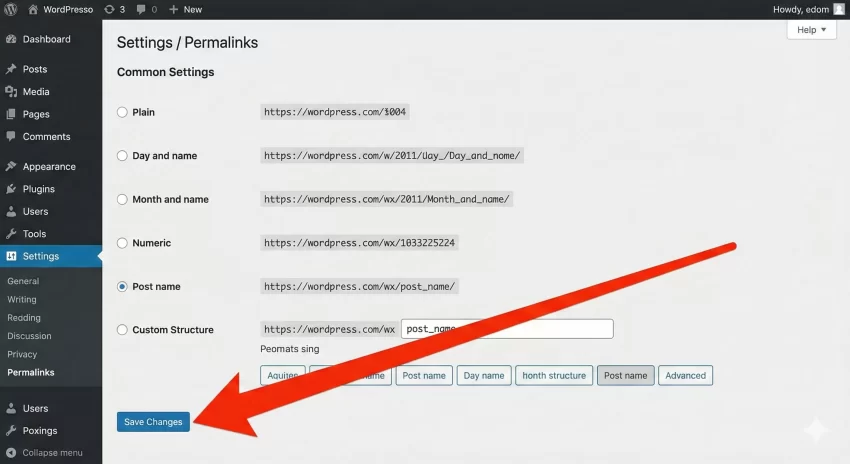Open the Poxings menu item
The width and height of the screenshot is (850, 464).
click(x=40, y=430)
